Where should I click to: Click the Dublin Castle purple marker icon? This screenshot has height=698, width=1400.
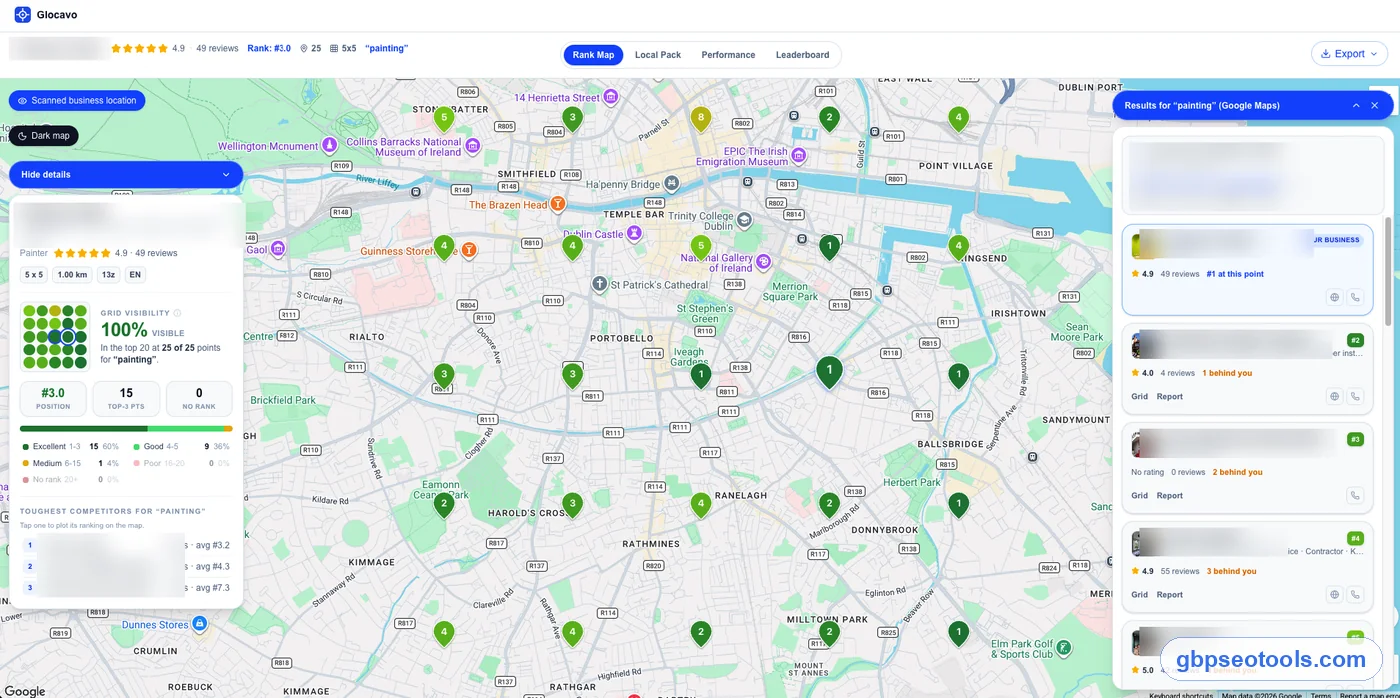633,234
